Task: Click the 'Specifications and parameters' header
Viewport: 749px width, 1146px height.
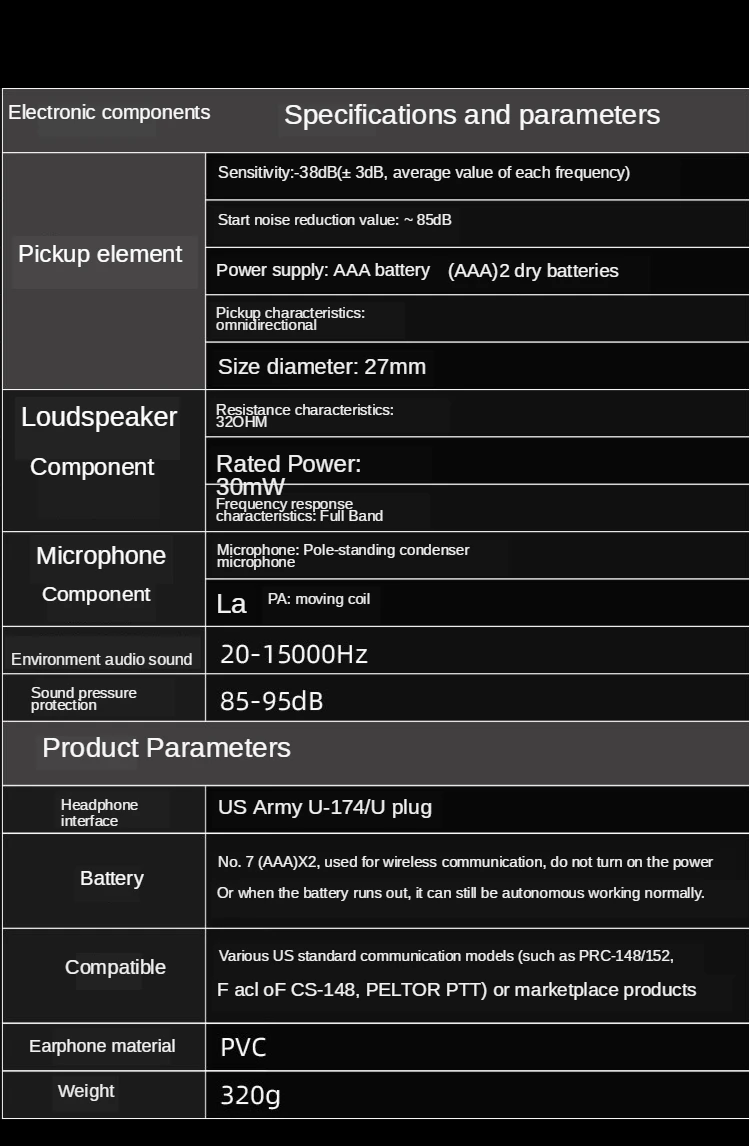Action: tap(472, 115)
